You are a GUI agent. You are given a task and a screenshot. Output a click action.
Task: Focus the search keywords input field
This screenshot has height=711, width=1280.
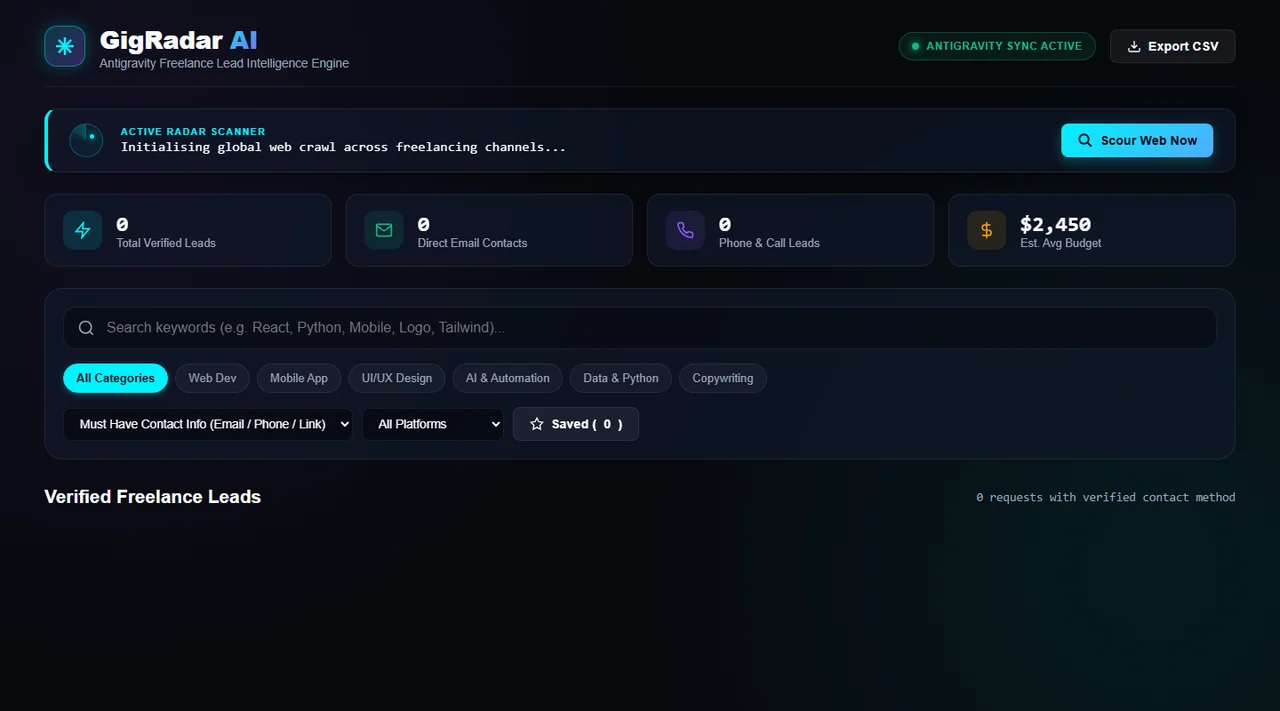640,328
